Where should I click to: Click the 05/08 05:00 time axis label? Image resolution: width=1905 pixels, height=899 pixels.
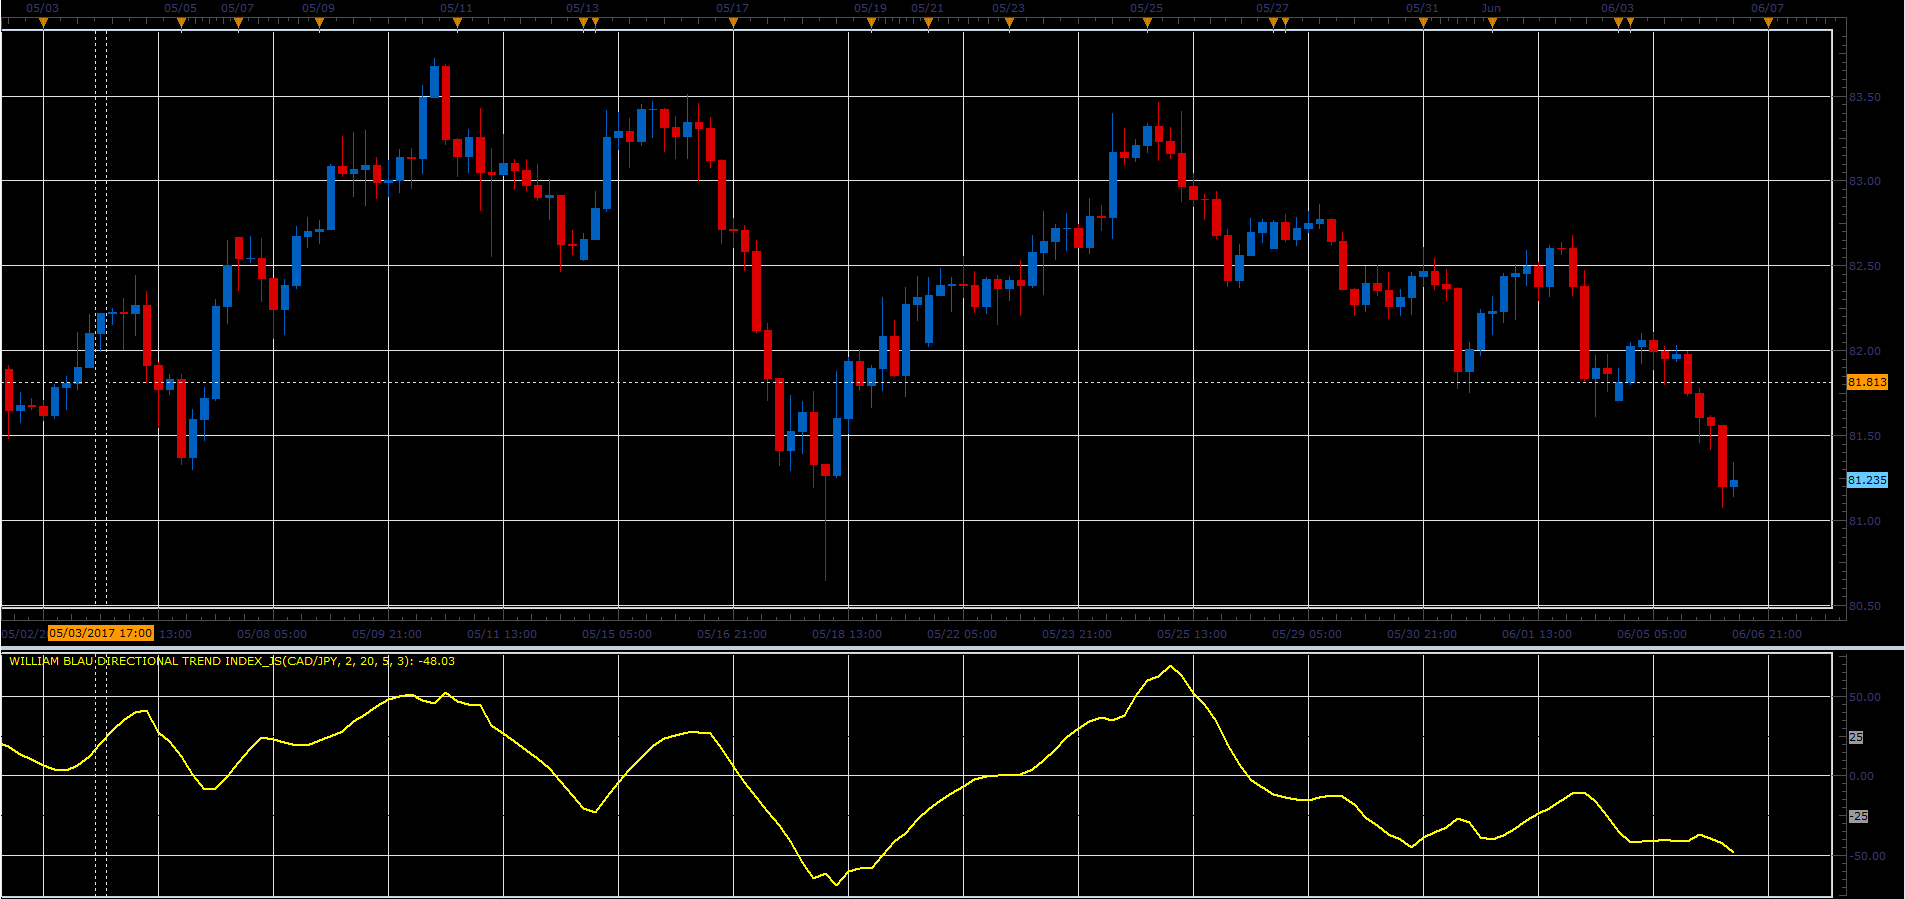(272, 634)
